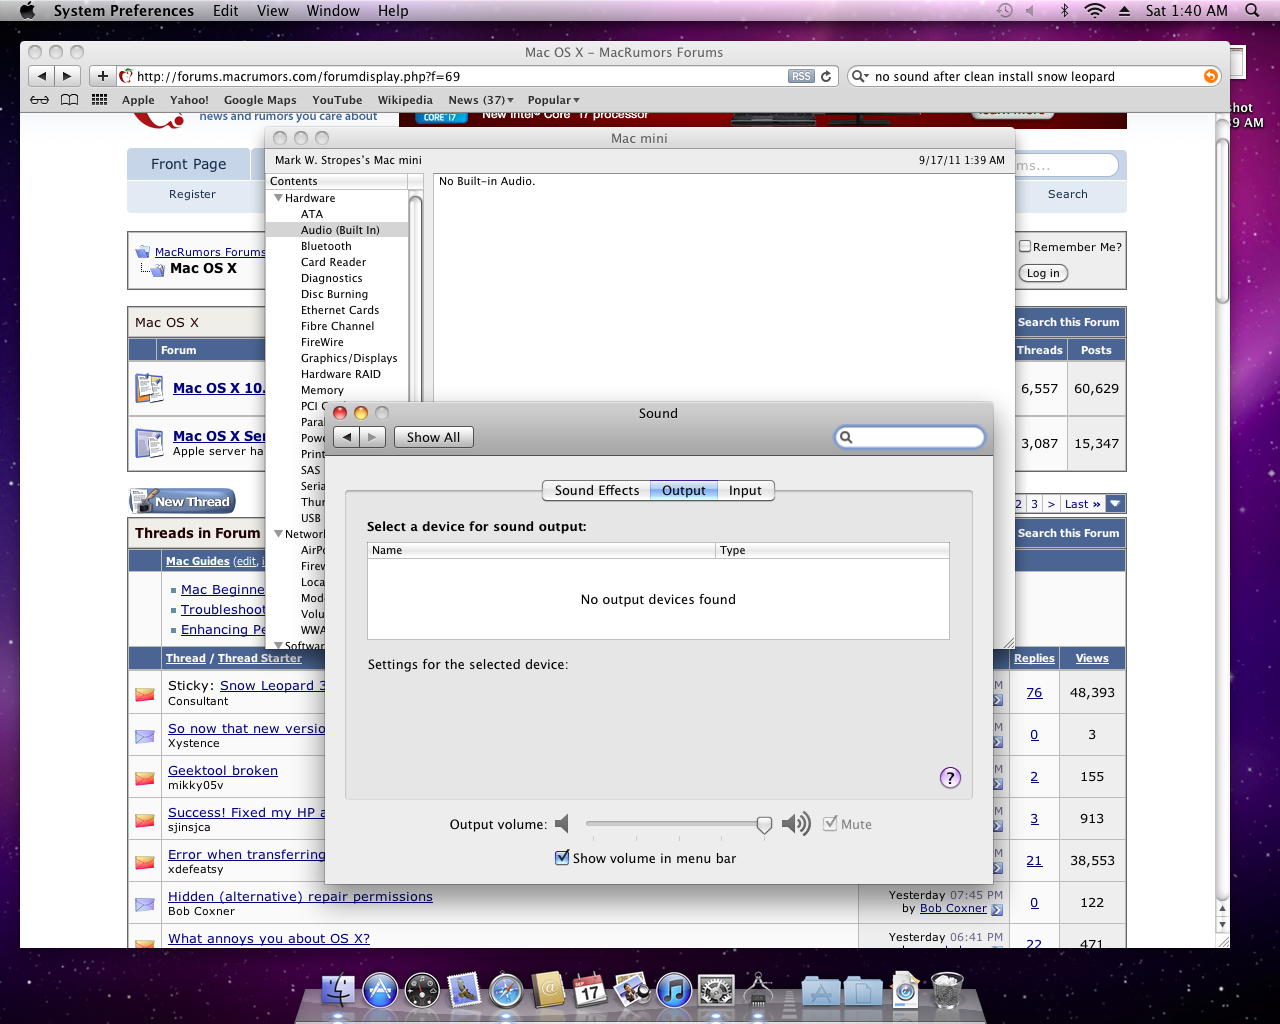Adjust the Output volume slider thumb
Screen dimensions: 1280x1024
[764, 825]
